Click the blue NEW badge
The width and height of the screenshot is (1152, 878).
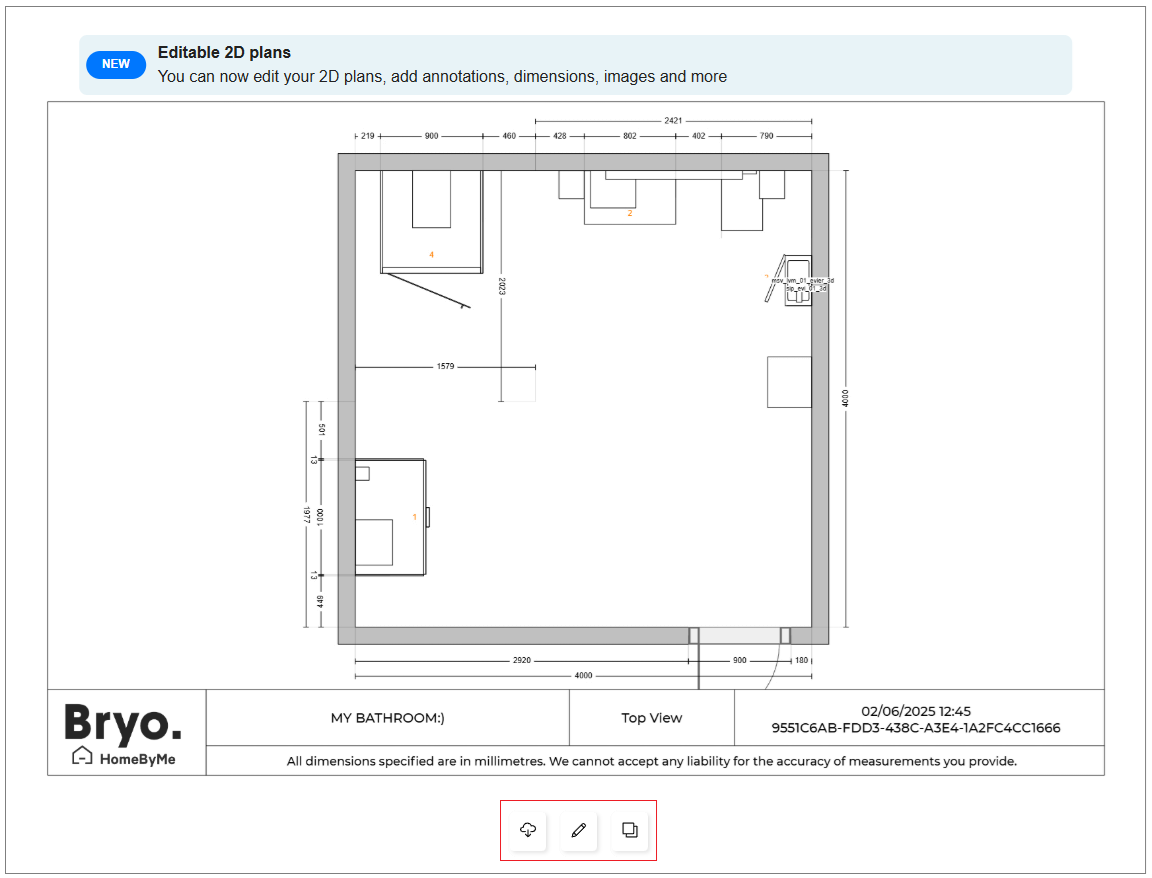pyautogui.click(x=116, y=64)
